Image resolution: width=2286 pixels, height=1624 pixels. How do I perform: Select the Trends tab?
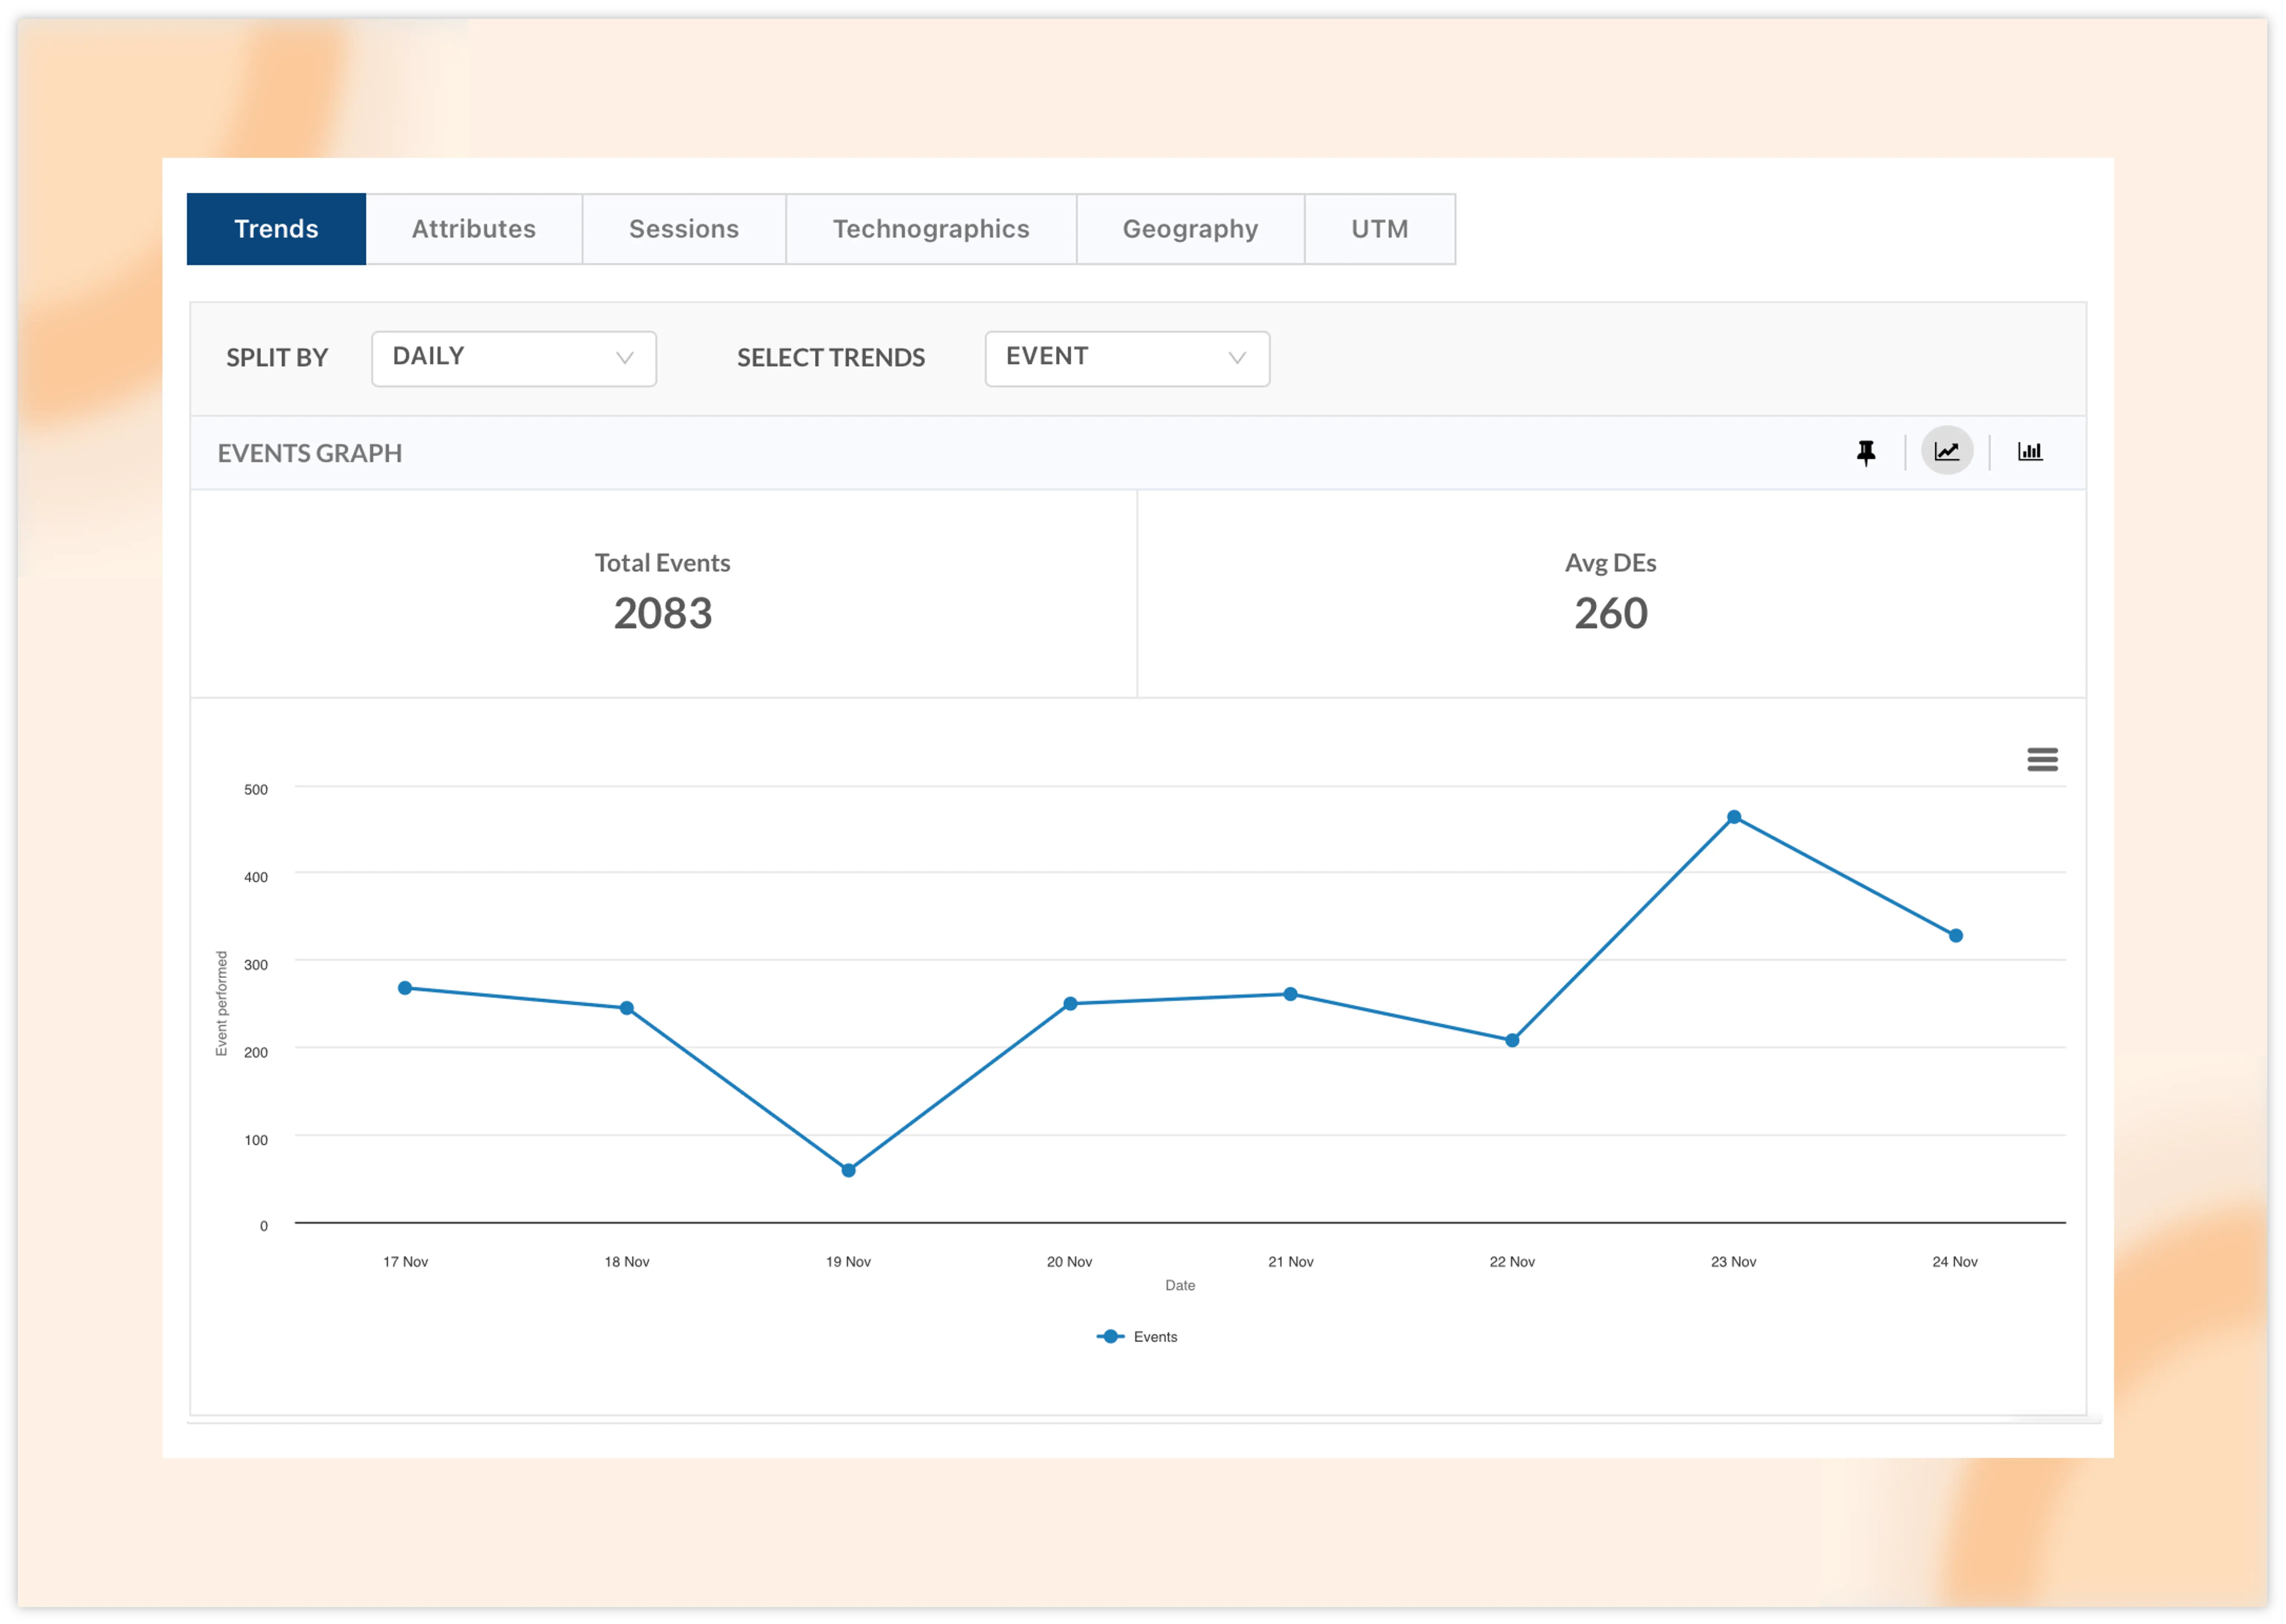tap(276, 229)
